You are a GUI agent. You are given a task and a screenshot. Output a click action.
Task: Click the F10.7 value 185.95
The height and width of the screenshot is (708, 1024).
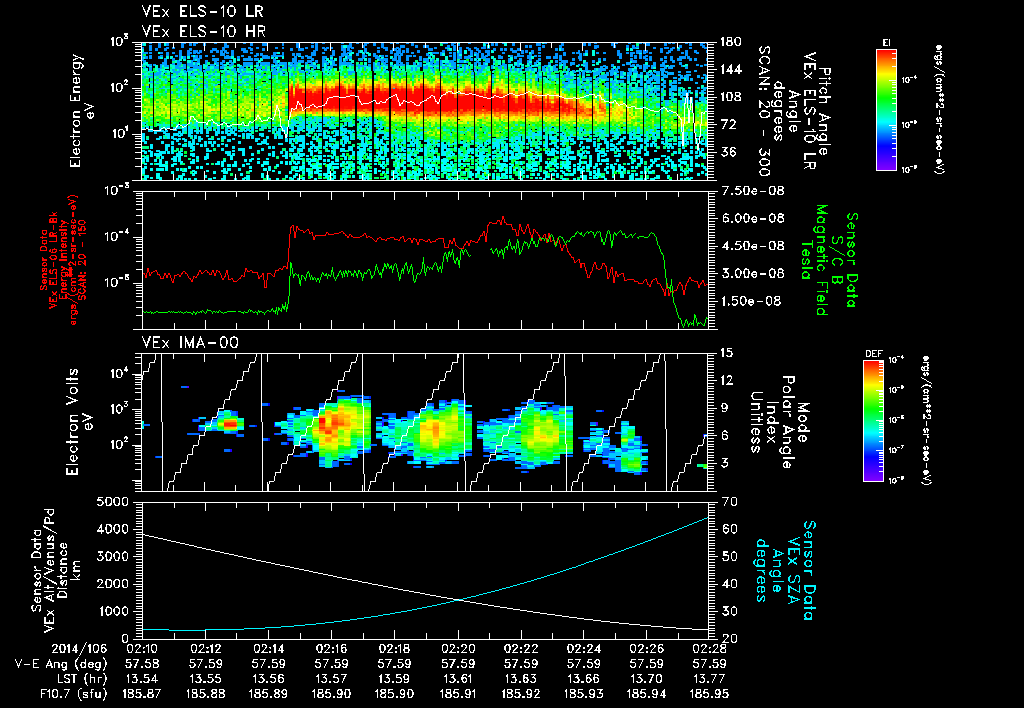click(x=709, y=694)
